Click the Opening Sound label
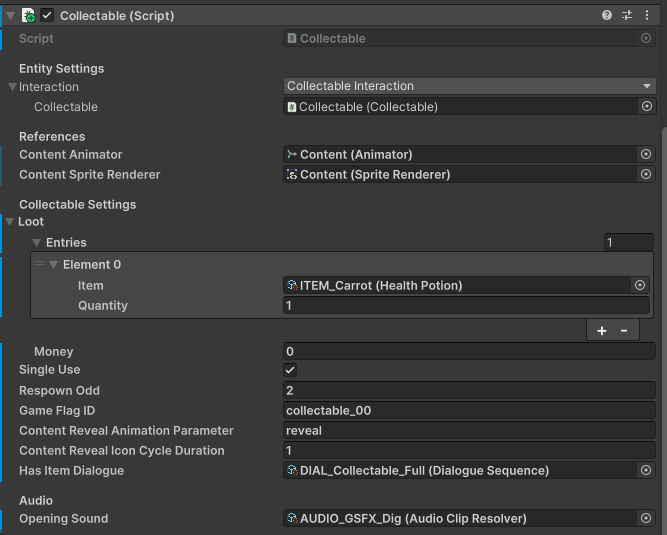The image size is (667, 535). (x=64, y=518)
